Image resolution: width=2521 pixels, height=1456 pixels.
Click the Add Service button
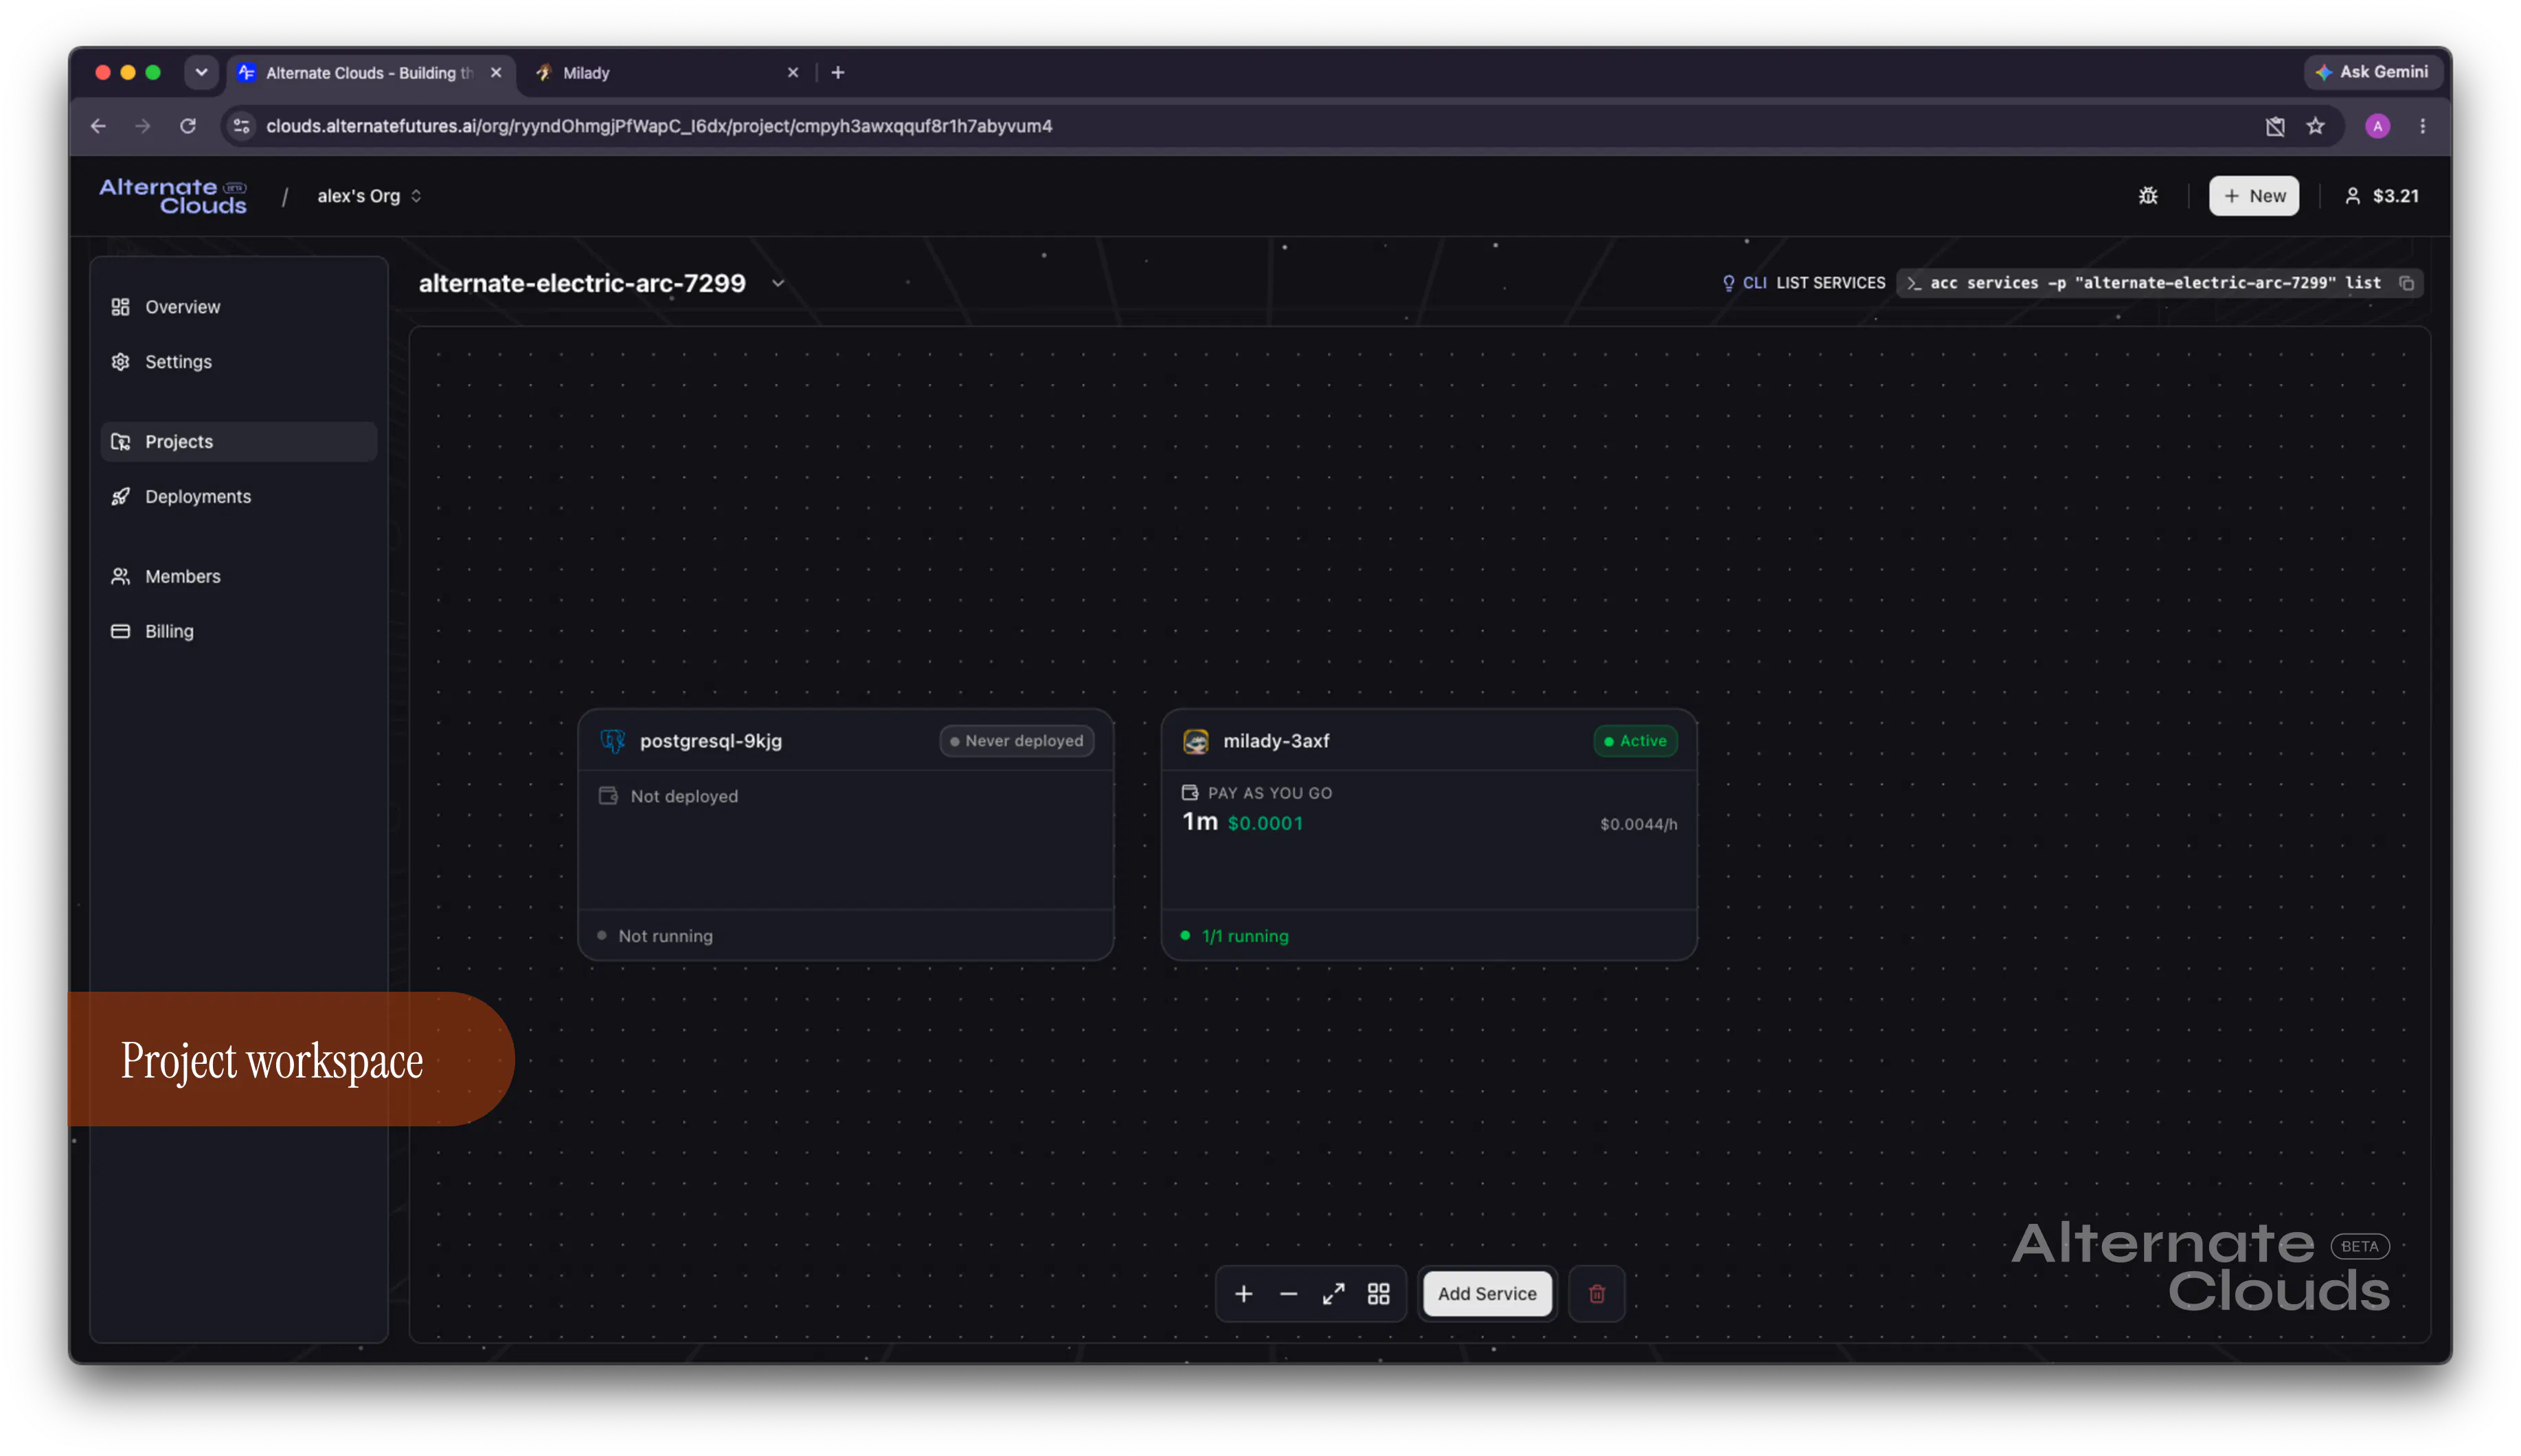[1486, 1294]
